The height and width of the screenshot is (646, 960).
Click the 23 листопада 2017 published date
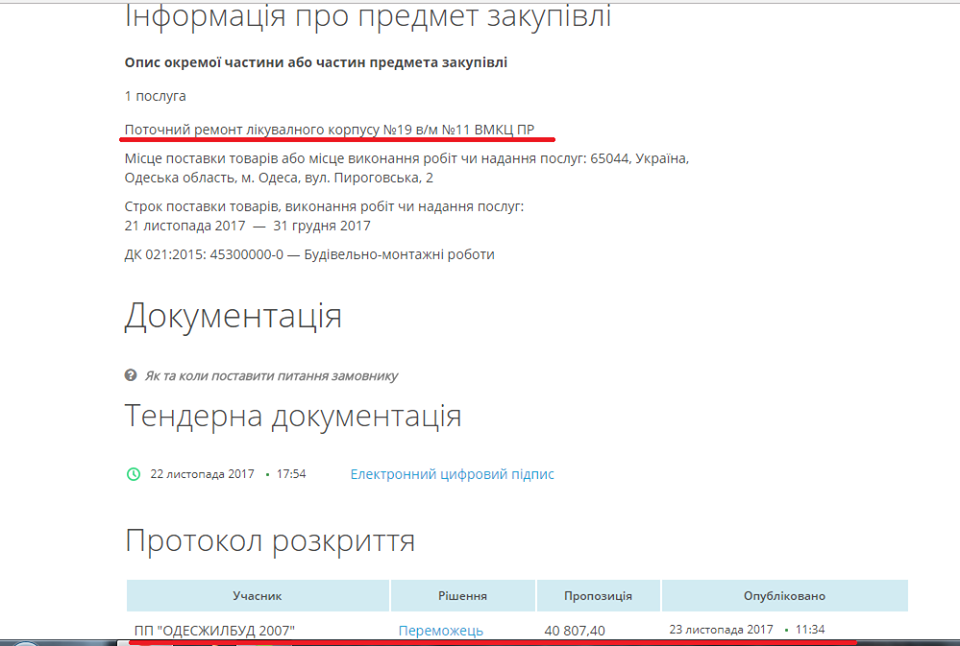(x=721, y=629)
